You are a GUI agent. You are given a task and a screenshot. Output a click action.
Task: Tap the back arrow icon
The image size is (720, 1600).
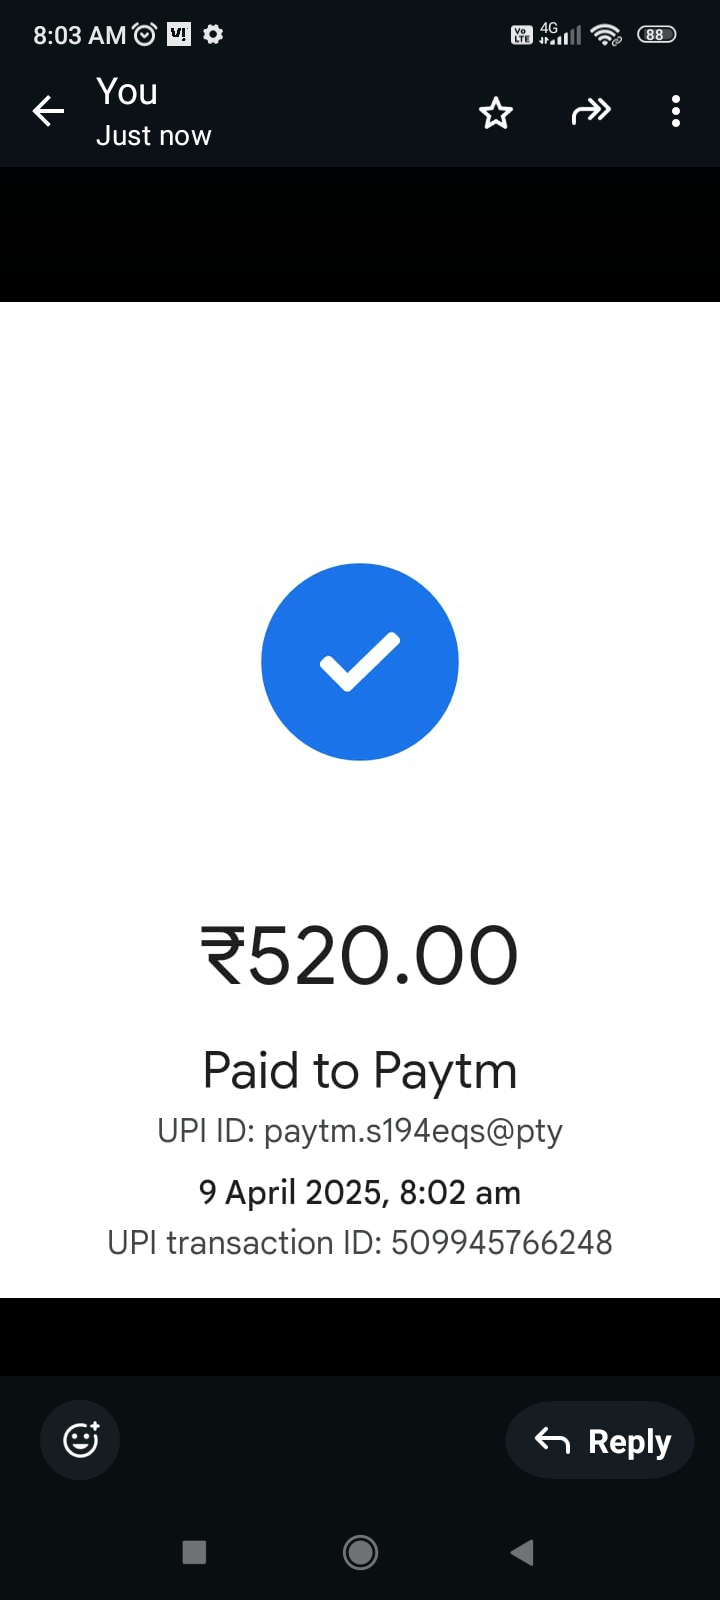(x=48, y=111)
